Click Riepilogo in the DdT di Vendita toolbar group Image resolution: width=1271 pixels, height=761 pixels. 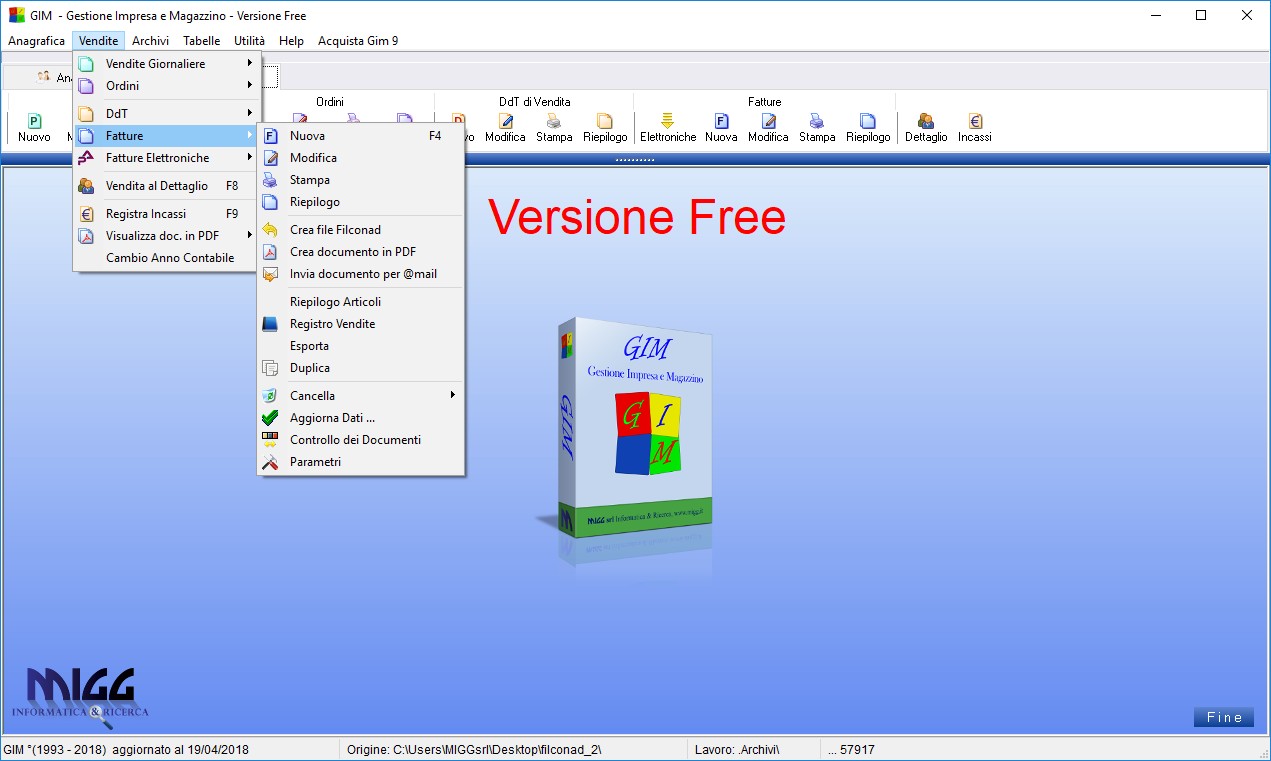605,128
